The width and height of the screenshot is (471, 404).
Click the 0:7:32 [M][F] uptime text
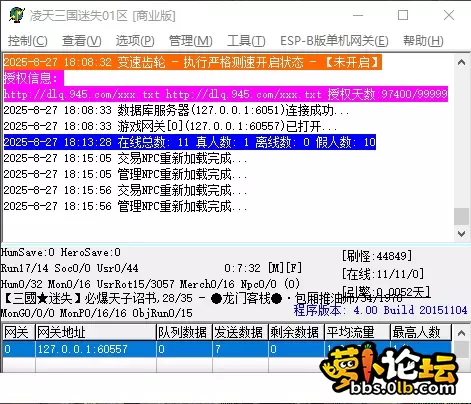(x=263, y=268)
